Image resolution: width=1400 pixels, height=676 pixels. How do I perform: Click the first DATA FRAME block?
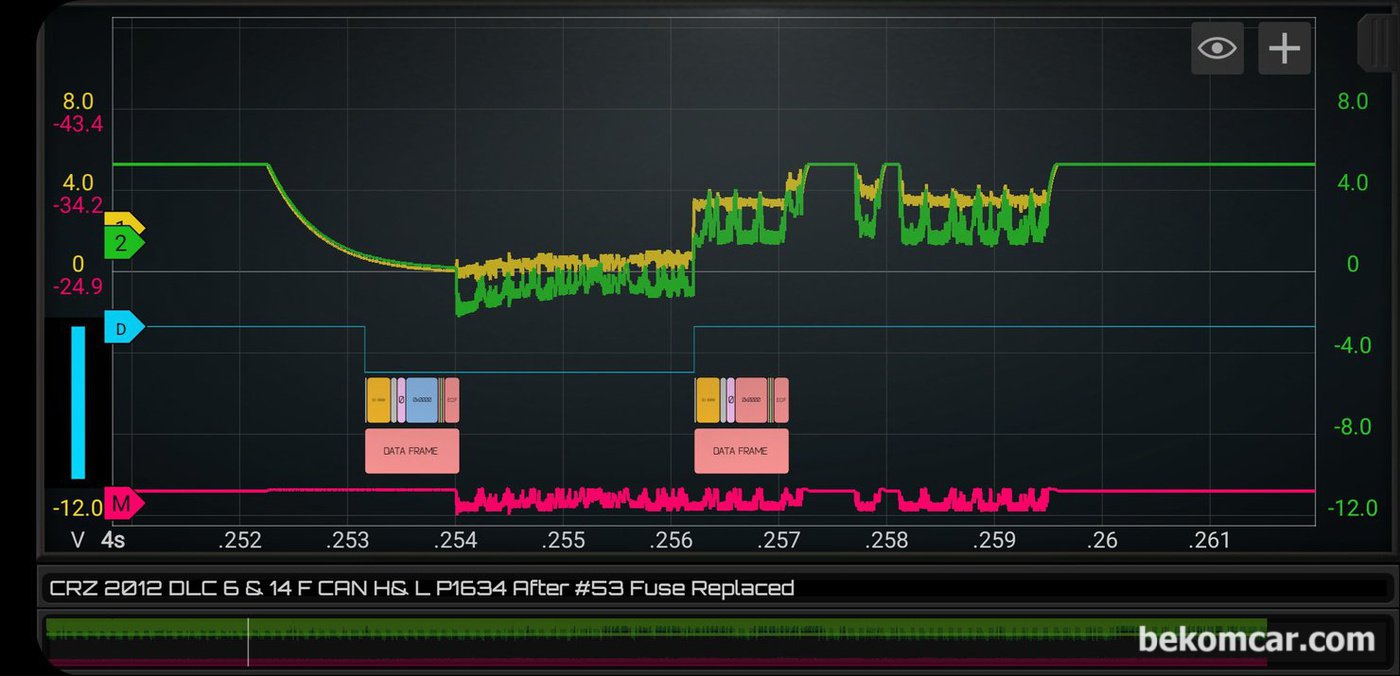411,451
